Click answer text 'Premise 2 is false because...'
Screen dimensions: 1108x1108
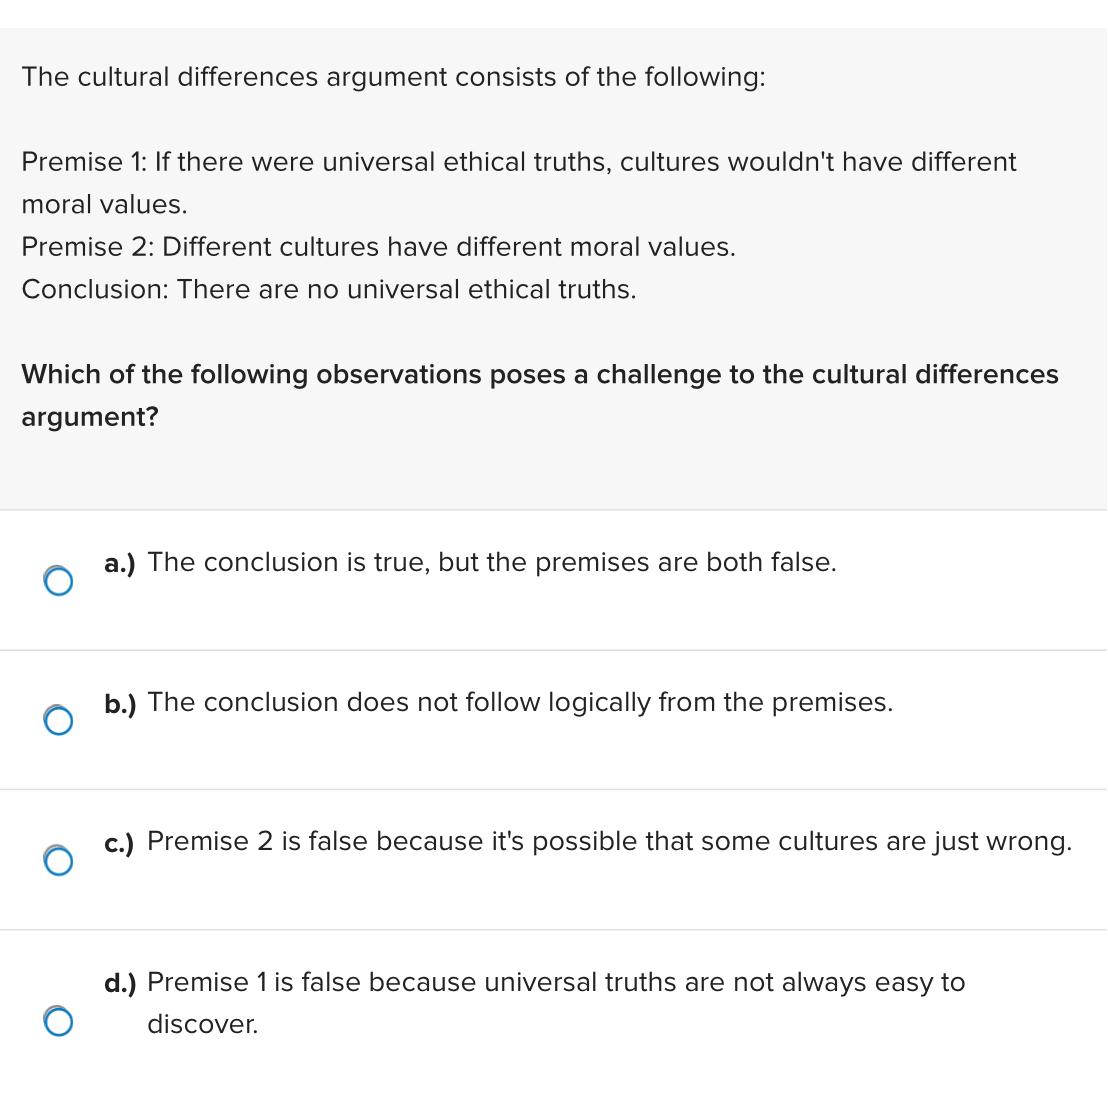609,842
